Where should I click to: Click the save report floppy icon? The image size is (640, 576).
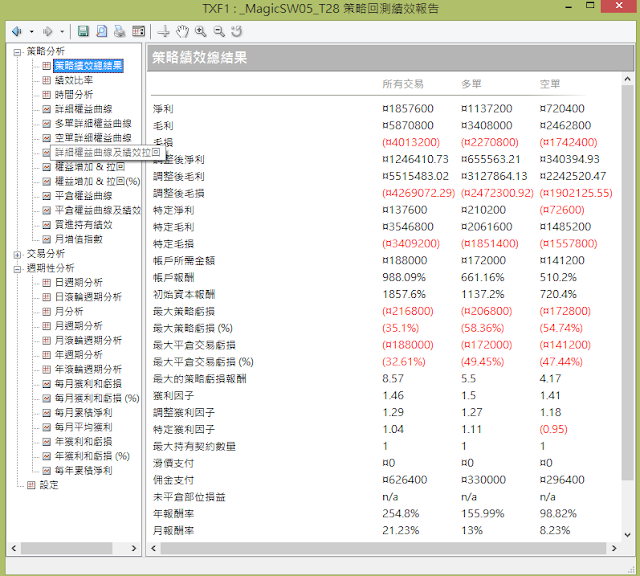tap(83, 31)
